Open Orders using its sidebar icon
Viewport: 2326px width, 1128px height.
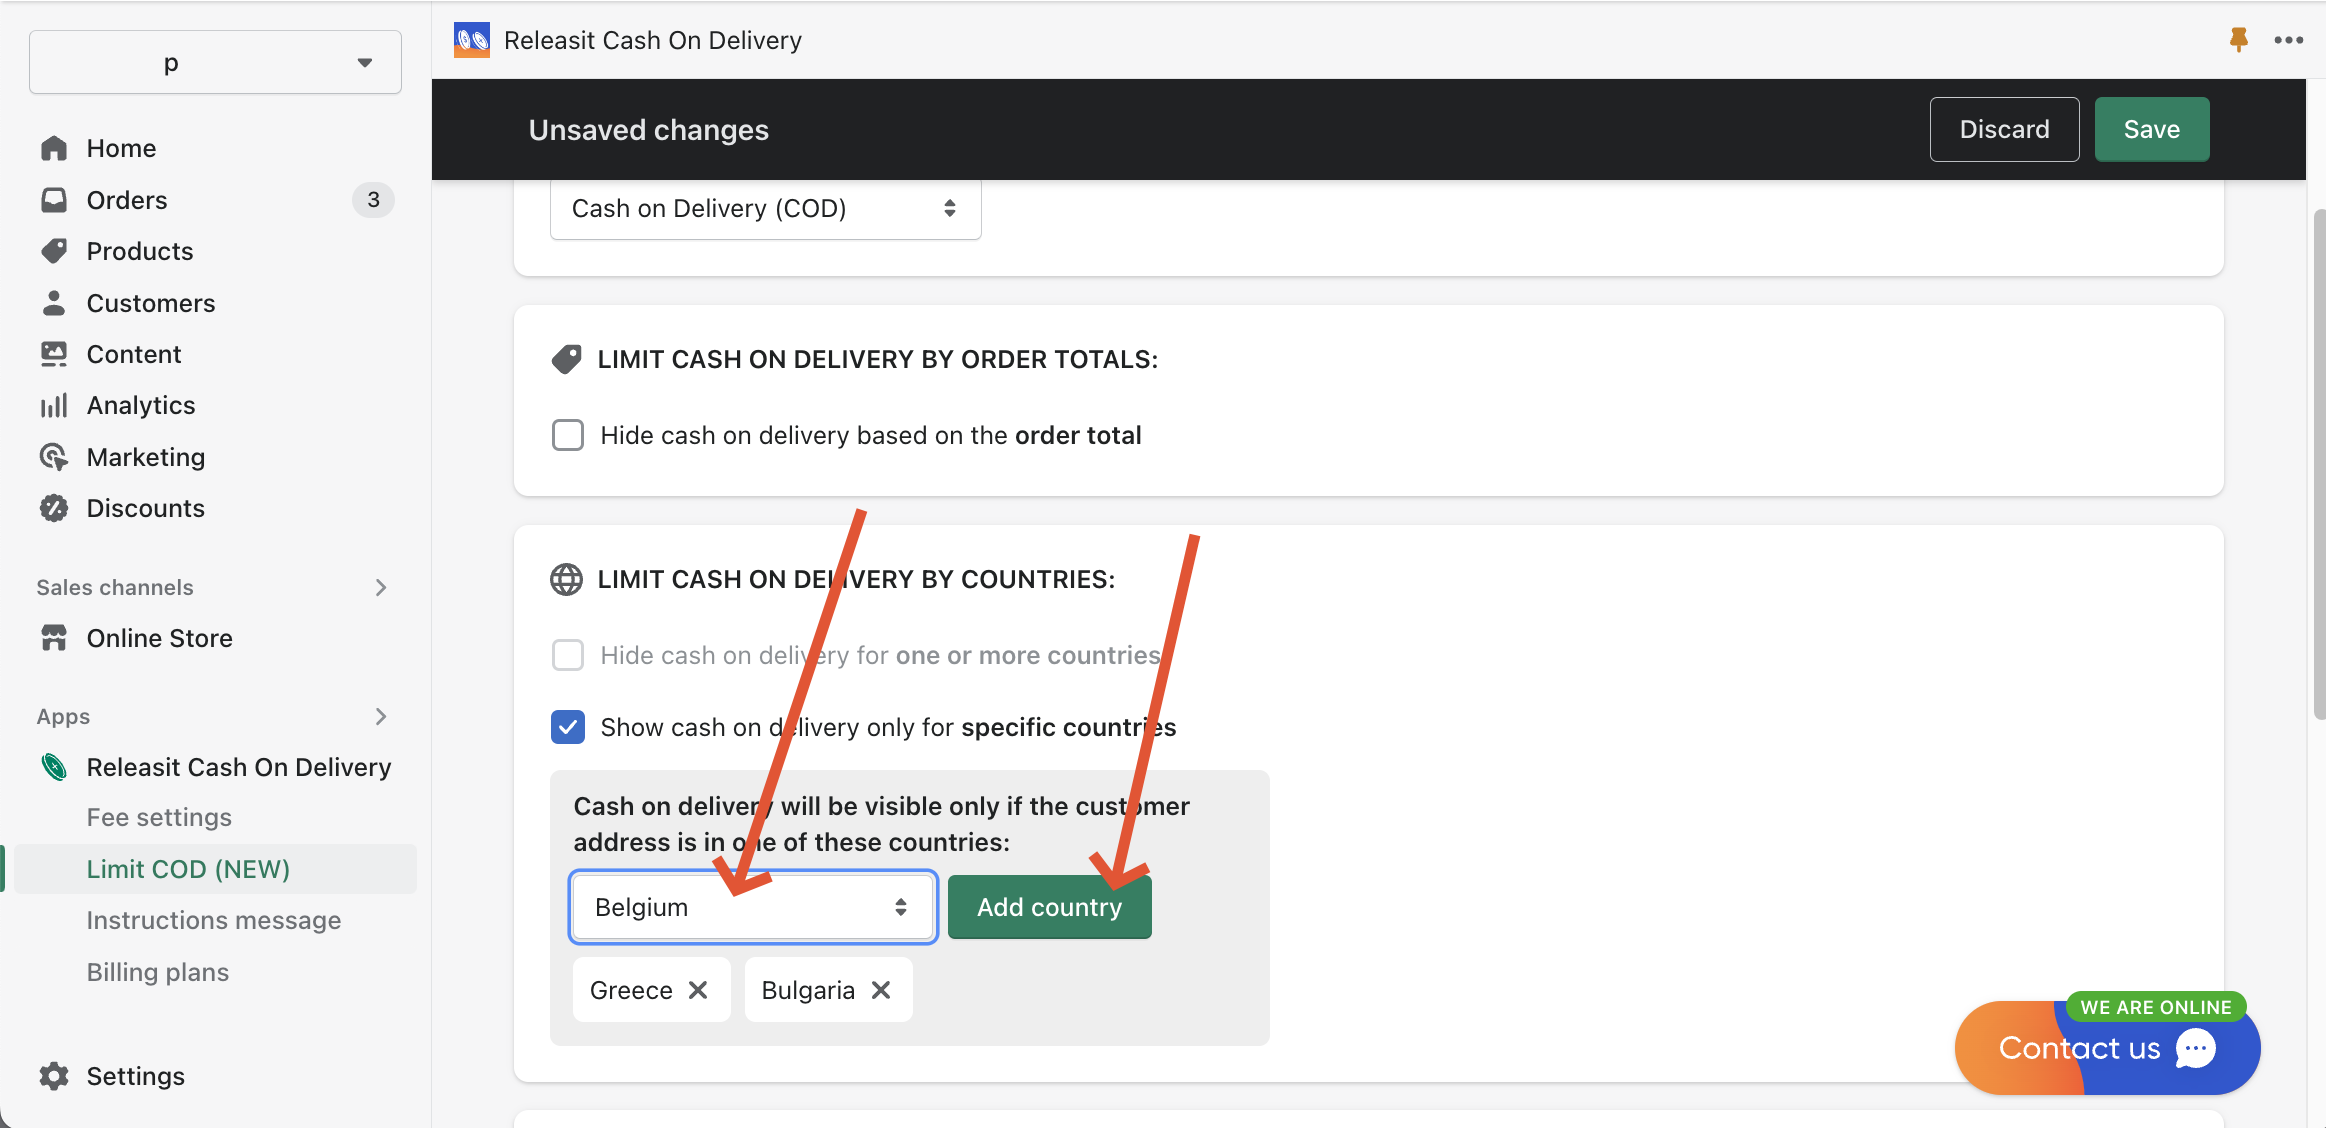(55, 199)
